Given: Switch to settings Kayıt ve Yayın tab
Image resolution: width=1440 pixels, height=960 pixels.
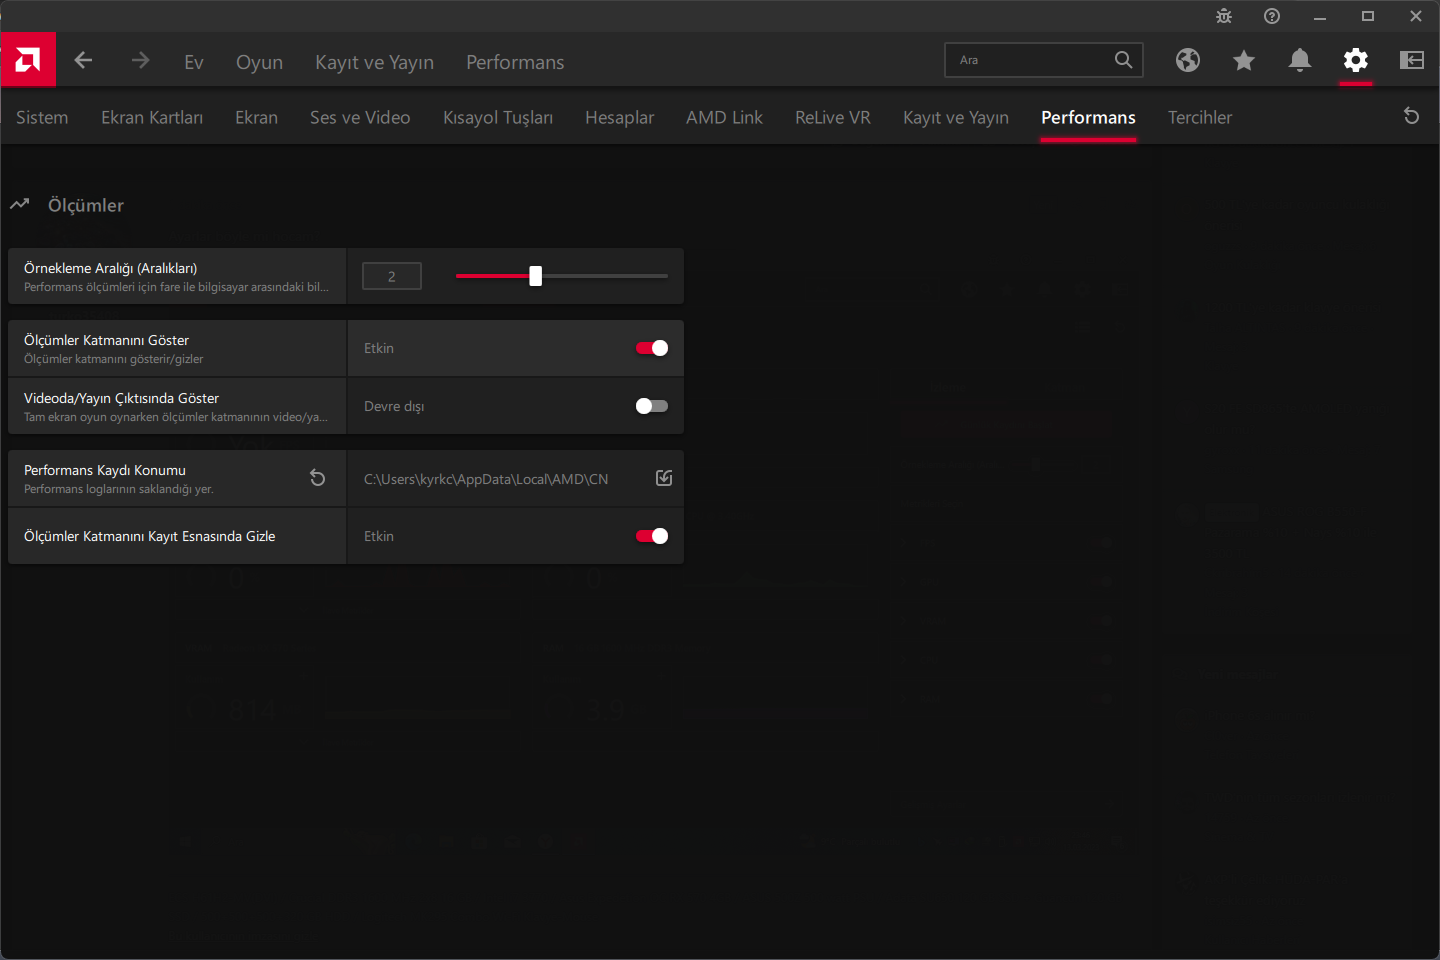Looking at the screenshot, I should 956,117.
